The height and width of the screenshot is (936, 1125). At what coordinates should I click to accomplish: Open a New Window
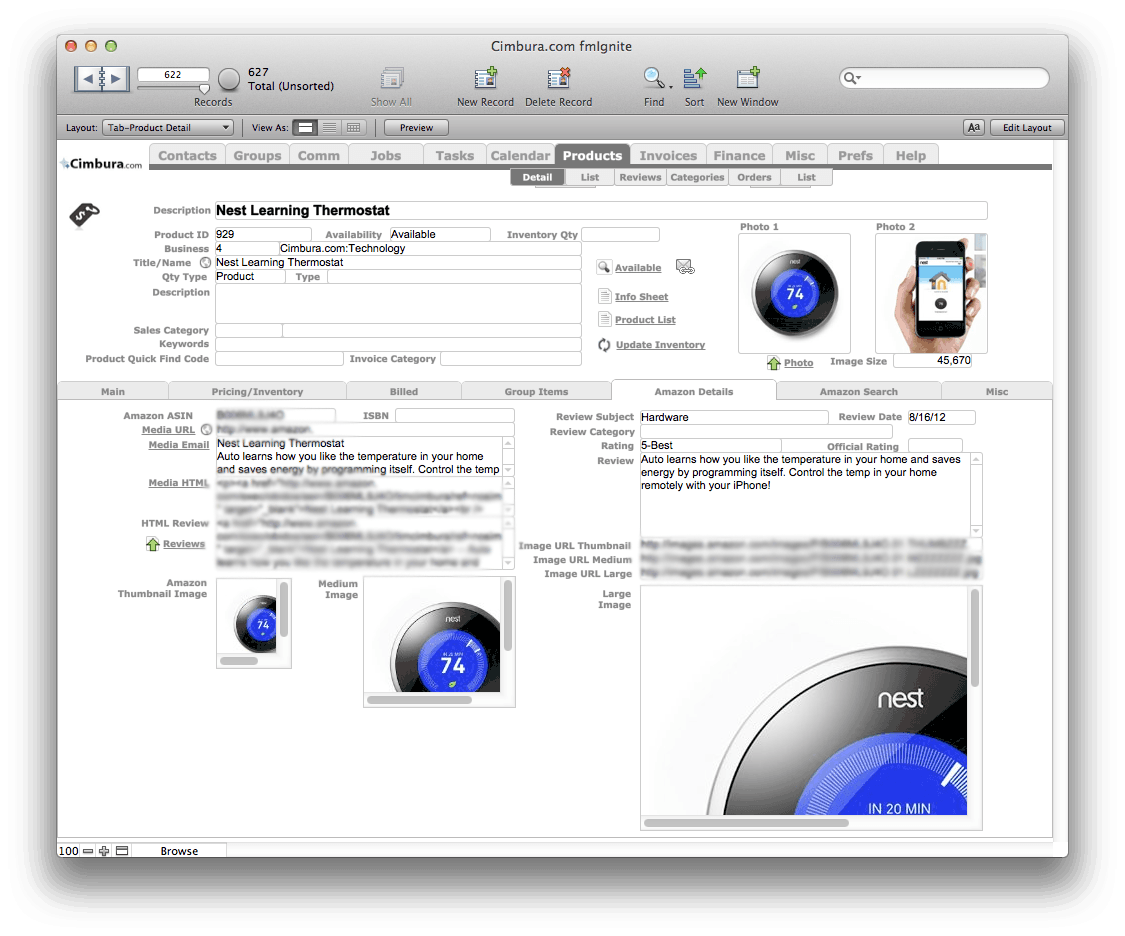[x=748, y=77]
